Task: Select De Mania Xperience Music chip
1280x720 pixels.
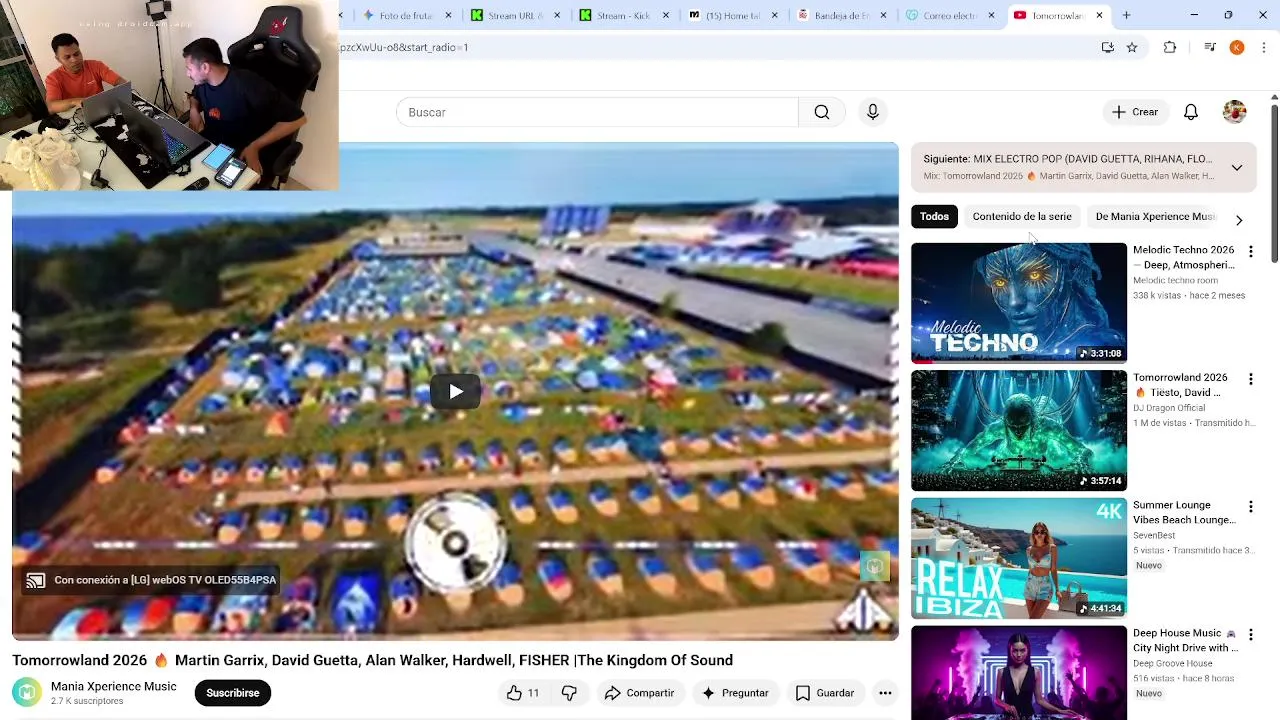Action: pyautogui.click(x=1155, y=216)
